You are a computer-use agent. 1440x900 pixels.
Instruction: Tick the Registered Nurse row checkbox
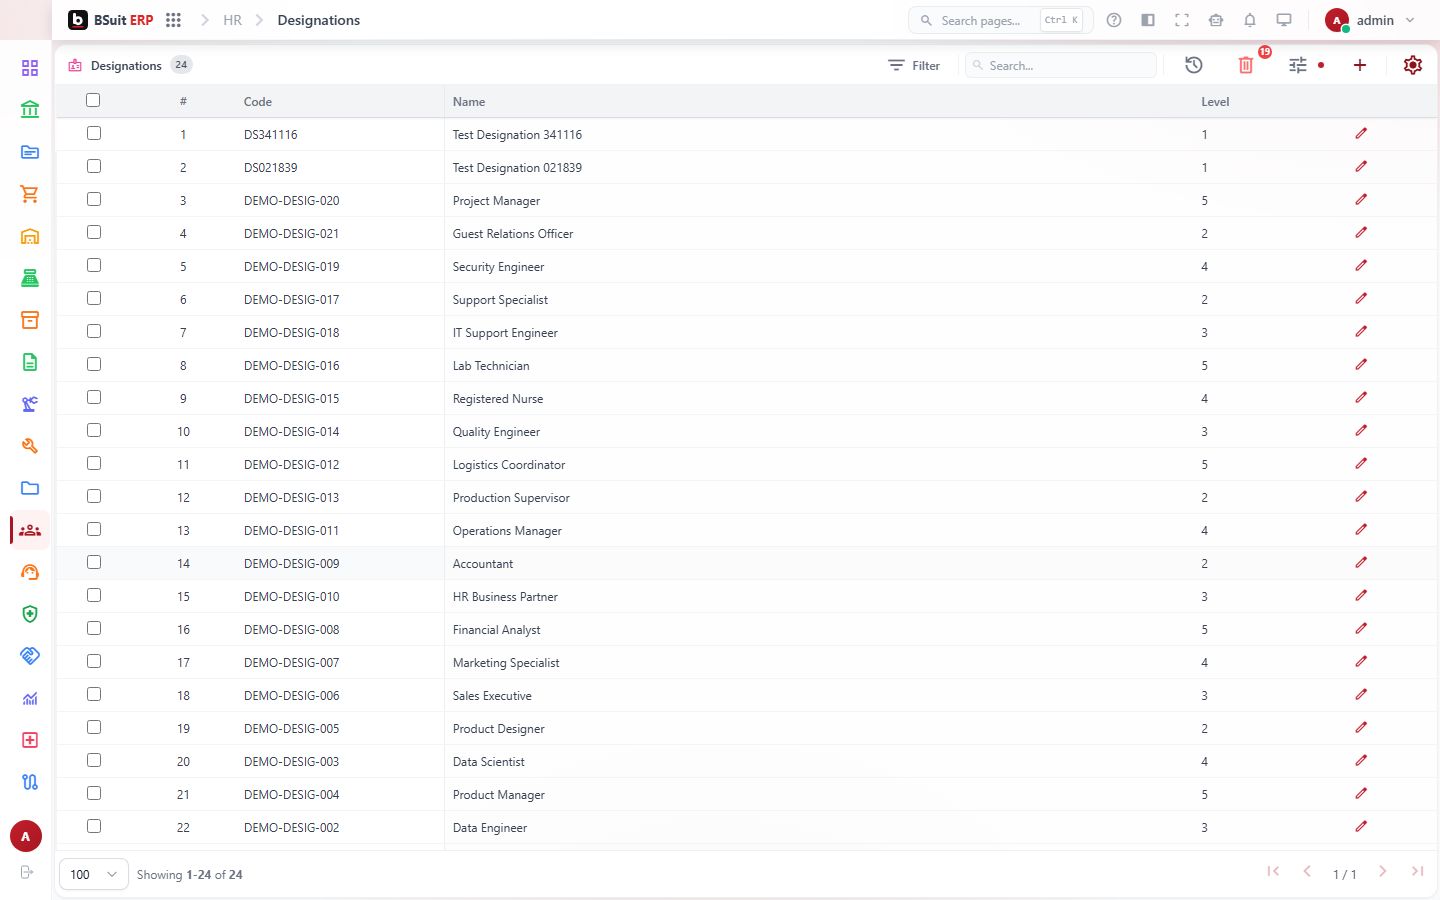pos(94,397)
